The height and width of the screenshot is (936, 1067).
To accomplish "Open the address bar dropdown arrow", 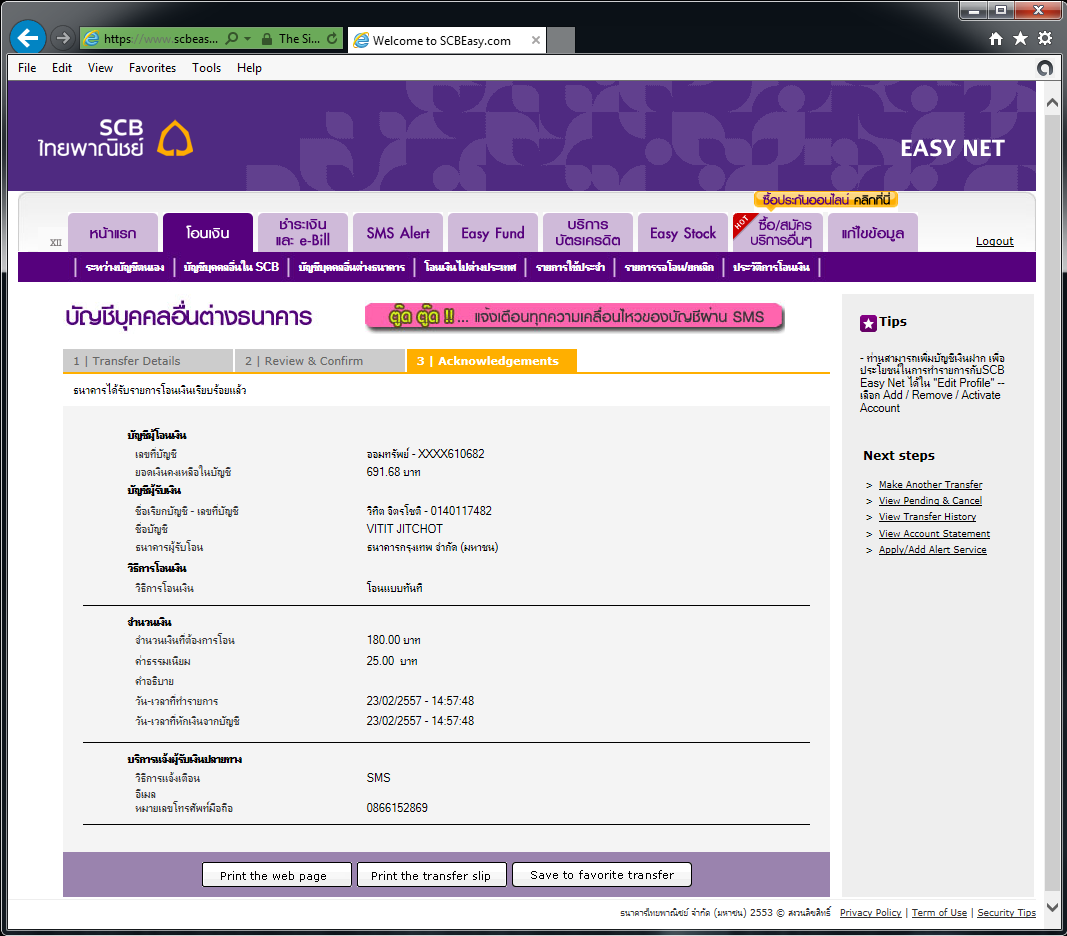I will 248,39.
